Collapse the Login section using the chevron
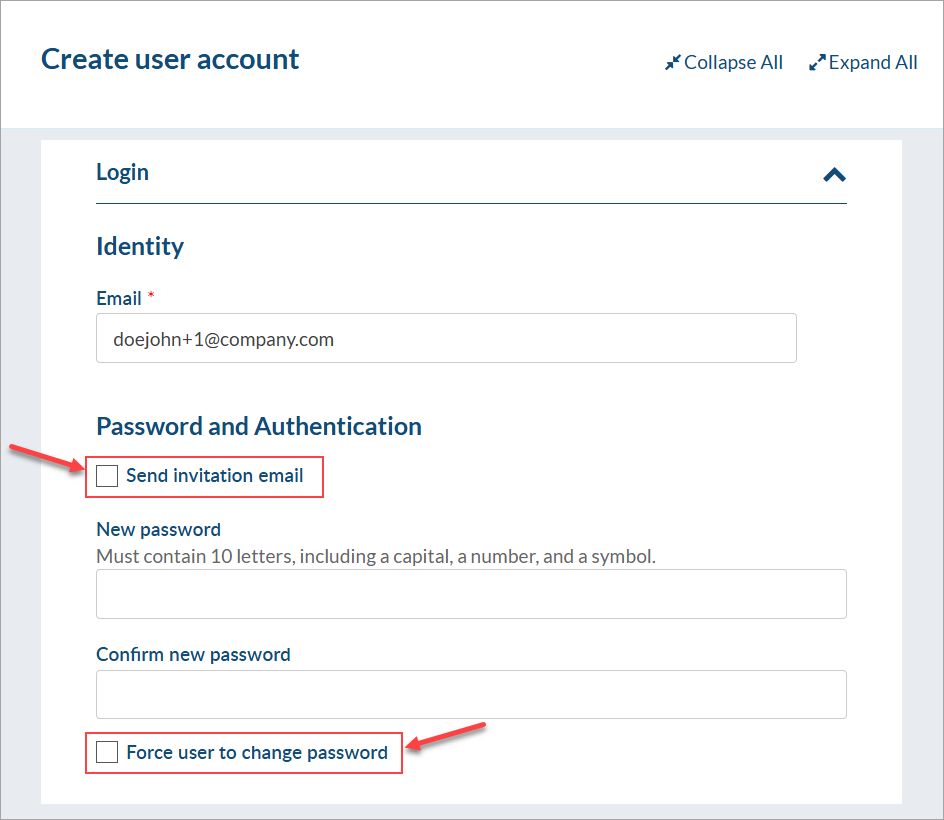Image resolution: width=944 pixels, height=820 pixels. [834, 175]
